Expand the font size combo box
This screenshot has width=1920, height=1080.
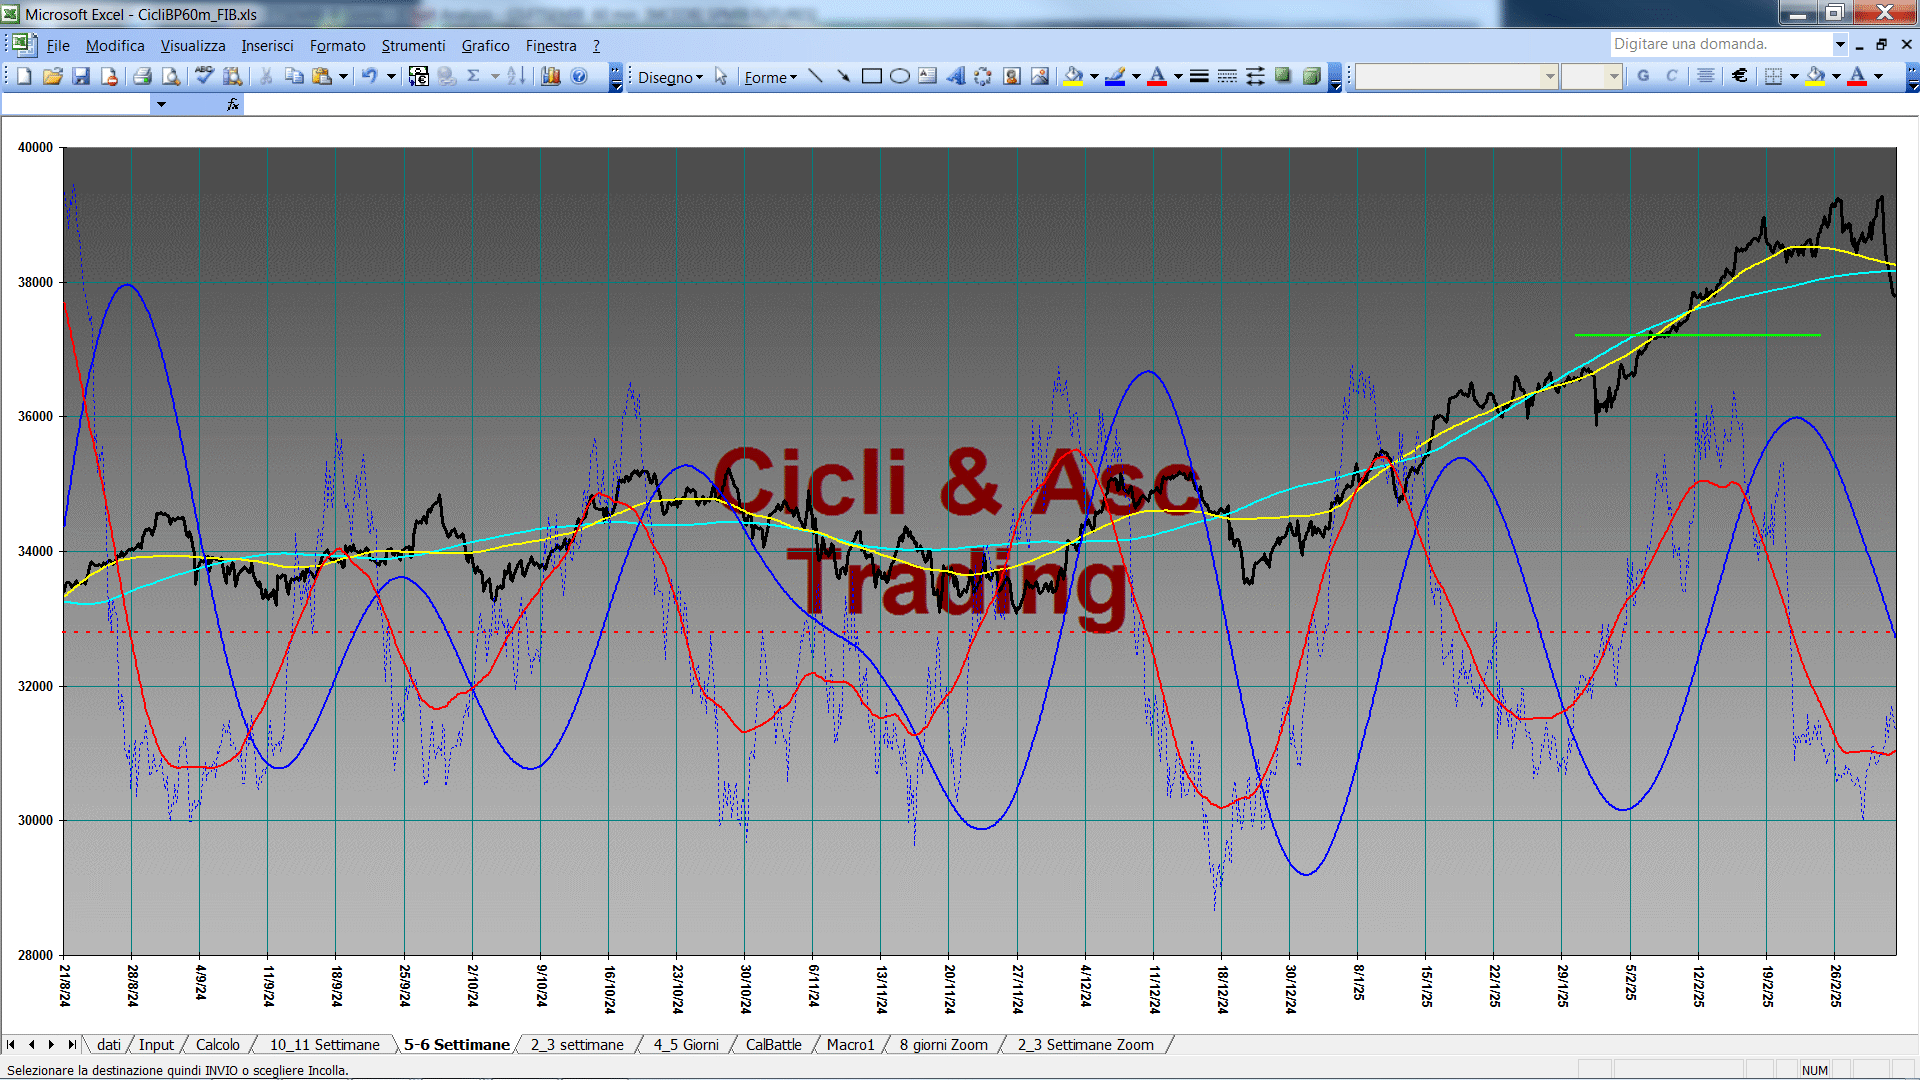tap(1613, 76)
